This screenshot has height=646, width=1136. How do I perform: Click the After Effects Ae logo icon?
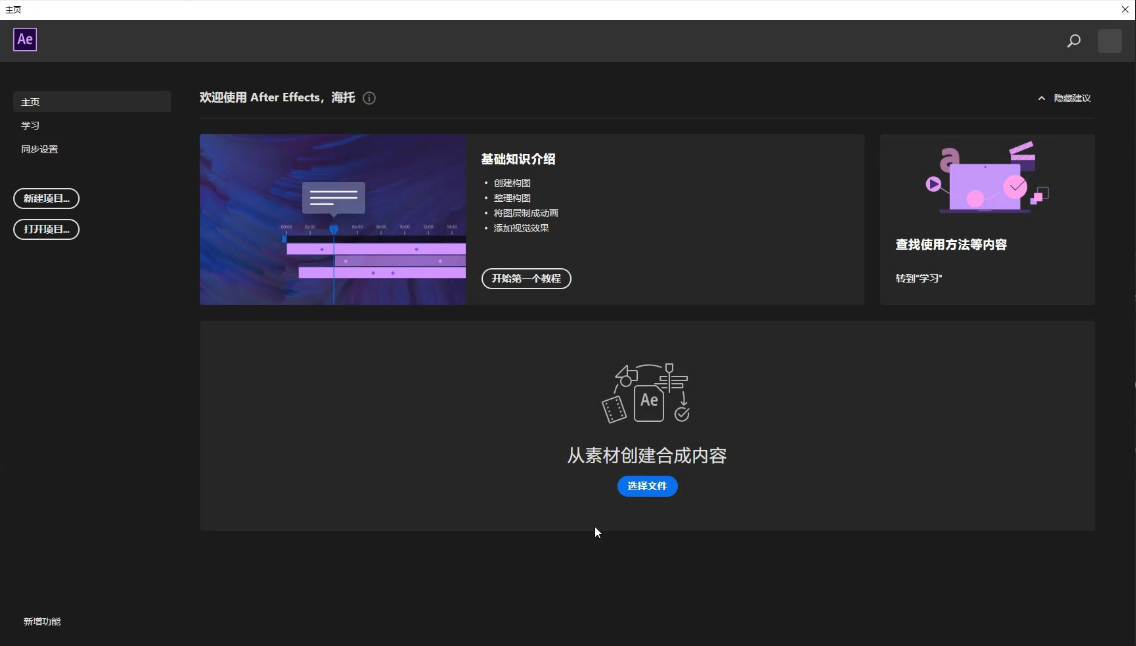25,40
